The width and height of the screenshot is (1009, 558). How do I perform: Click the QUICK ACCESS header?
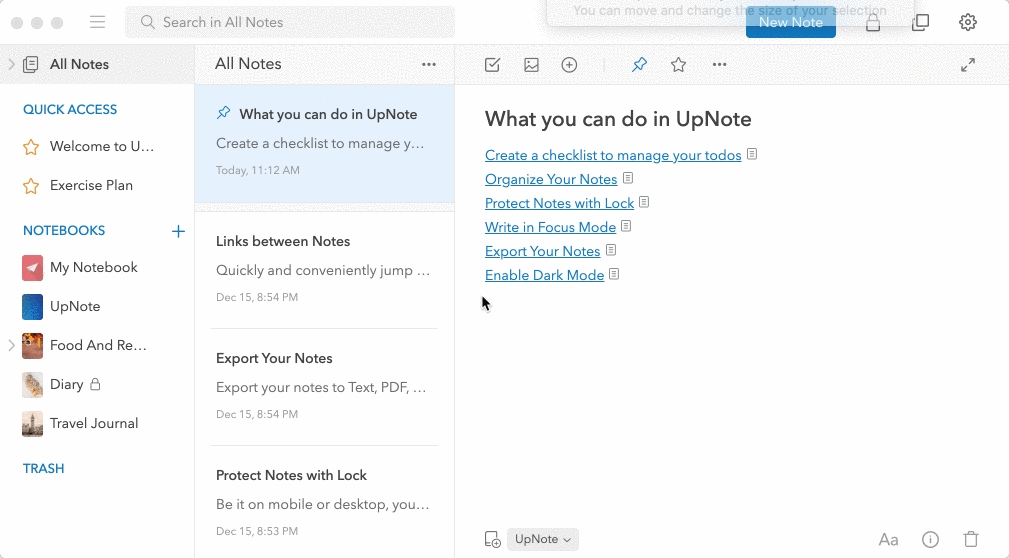70,109
